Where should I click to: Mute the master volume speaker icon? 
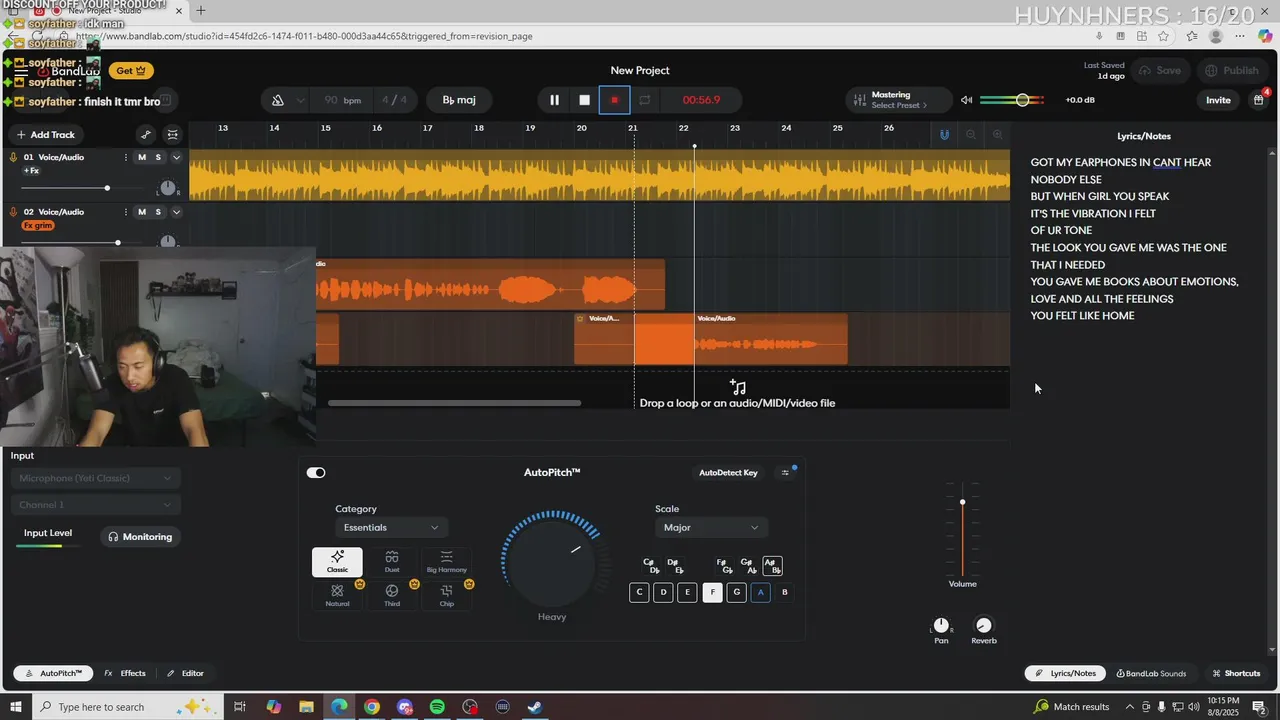(x=966, y=100)
